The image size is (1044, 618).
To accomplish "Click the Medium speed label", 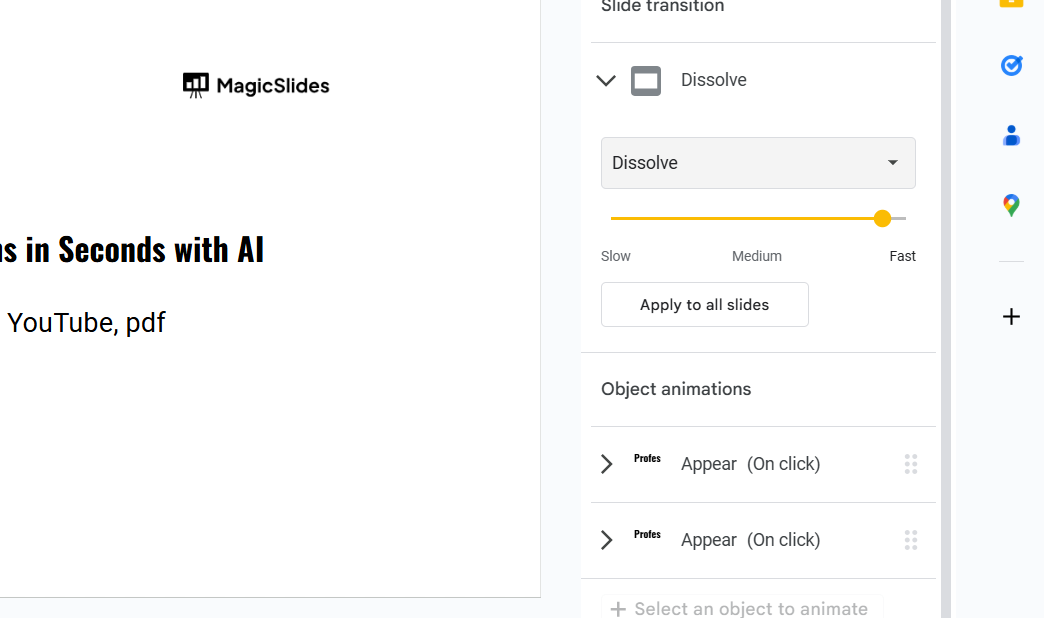I will point(757,256).
